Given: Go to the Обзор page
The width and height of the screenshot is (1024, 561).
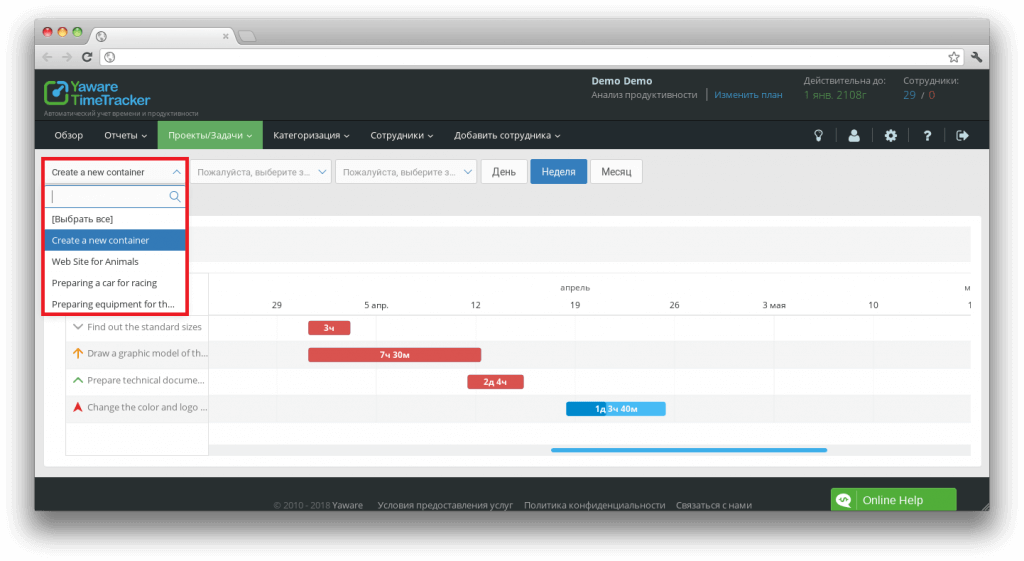Looking at the screenshot, I should tap(69, 135).
